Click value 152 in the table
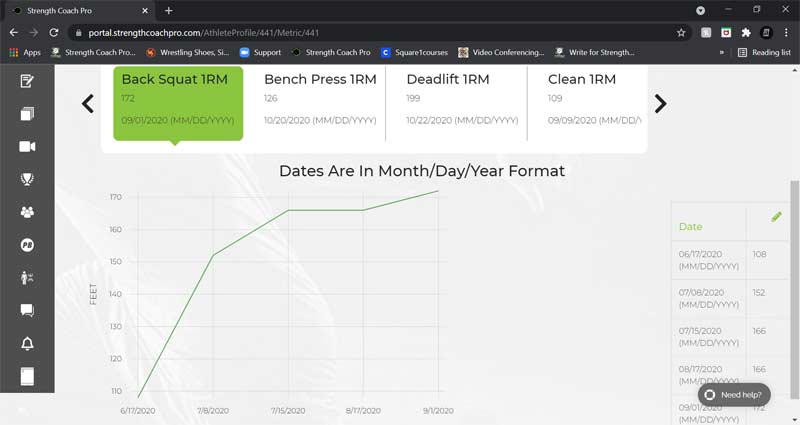This screenshot has height=425, width=800. tap(759, 292)
